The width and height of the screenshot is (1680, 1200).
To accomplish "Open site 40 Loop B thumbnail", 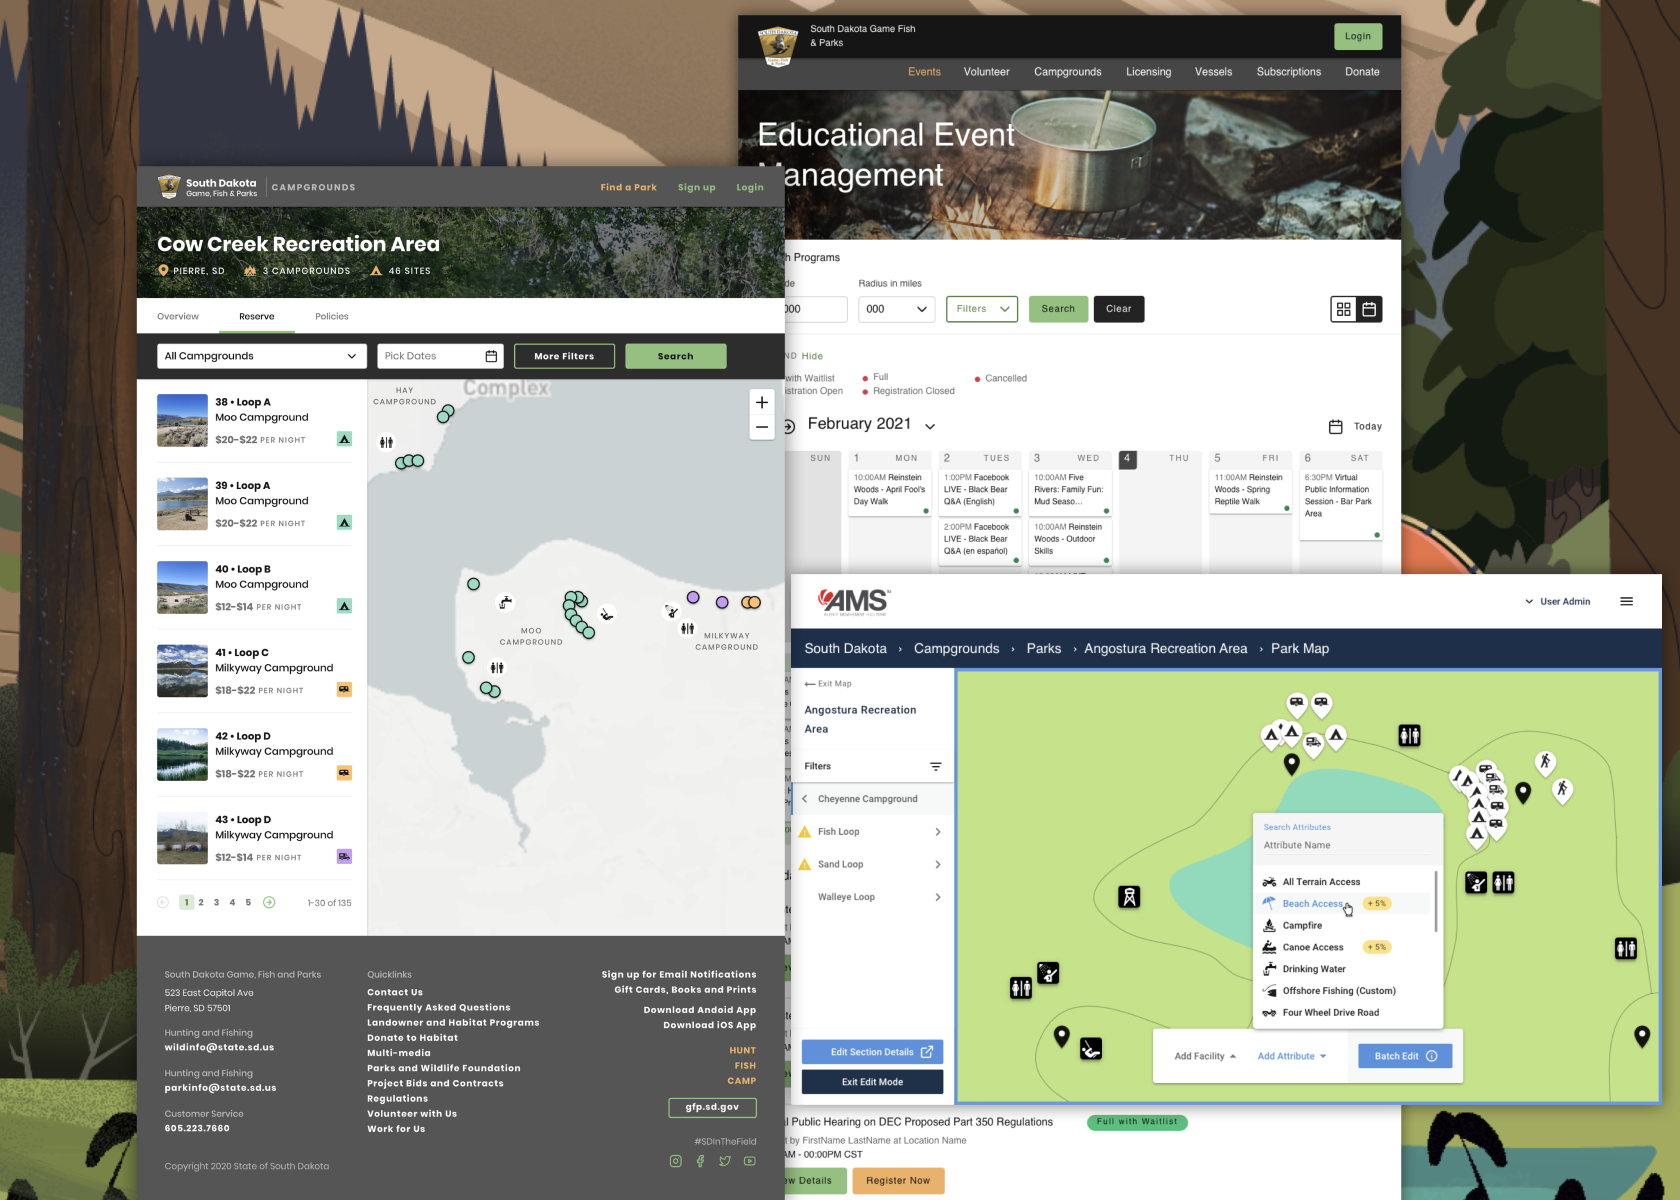I will point(182,587).
